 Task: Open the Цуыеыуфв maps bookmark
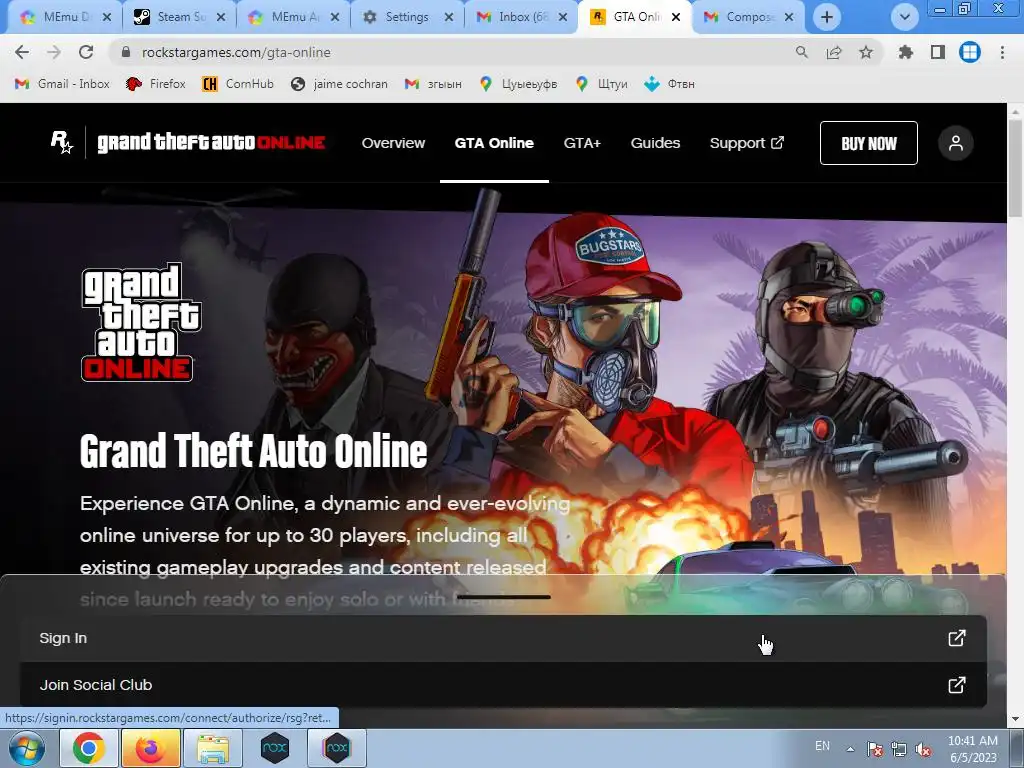(518, 84)
